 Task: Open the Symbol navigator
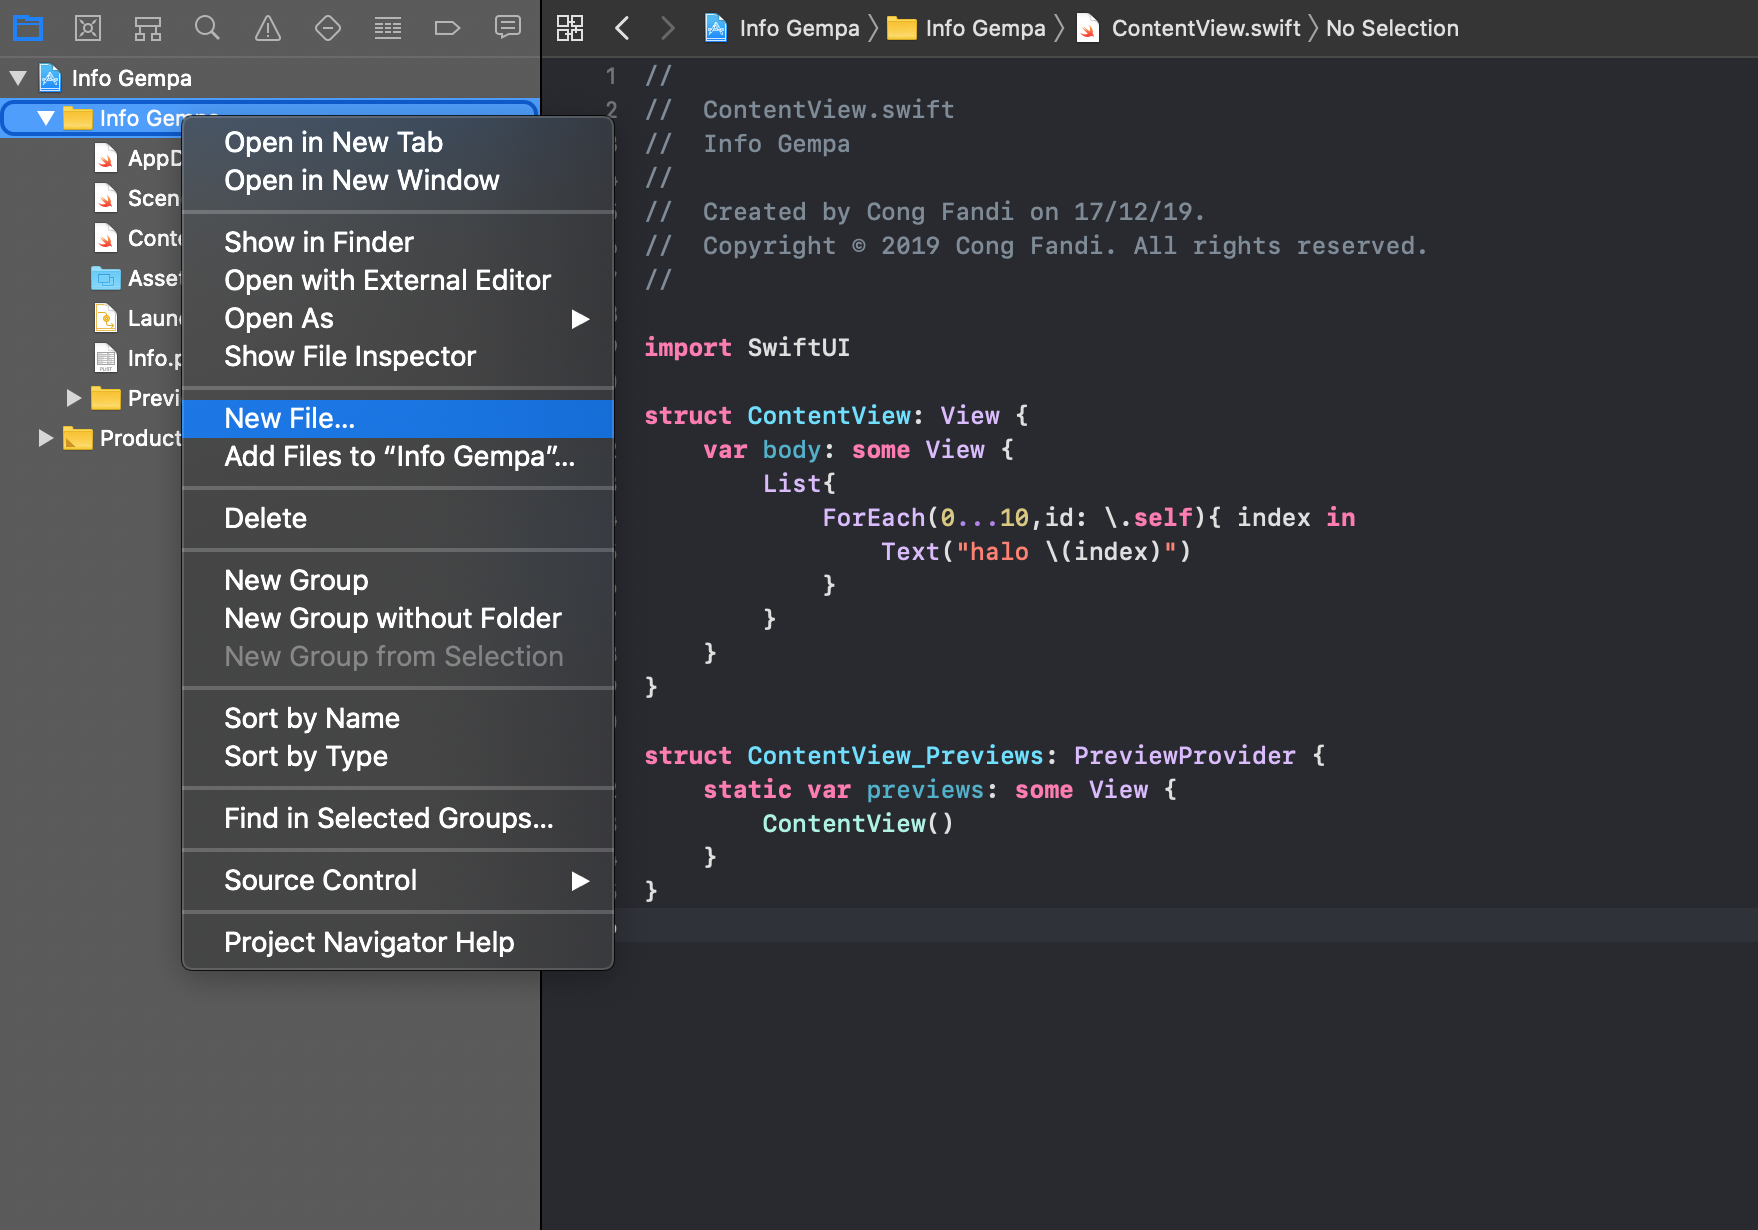click(x=148, y=28)
